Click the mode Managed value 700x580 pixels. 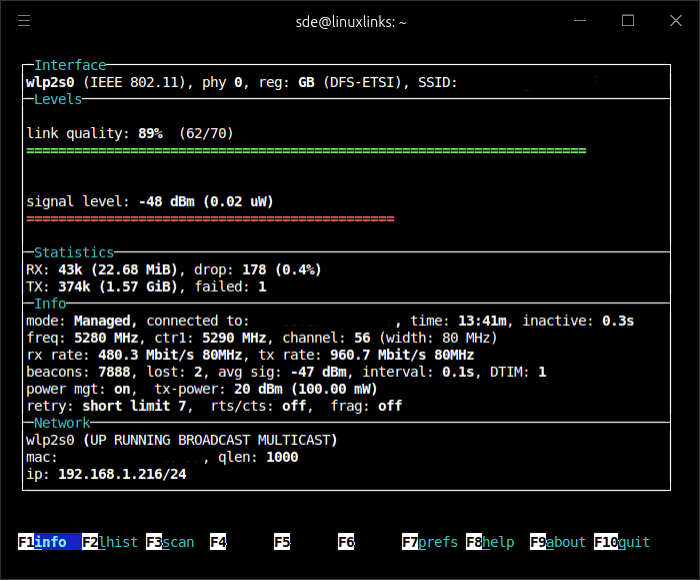point(102,321)
